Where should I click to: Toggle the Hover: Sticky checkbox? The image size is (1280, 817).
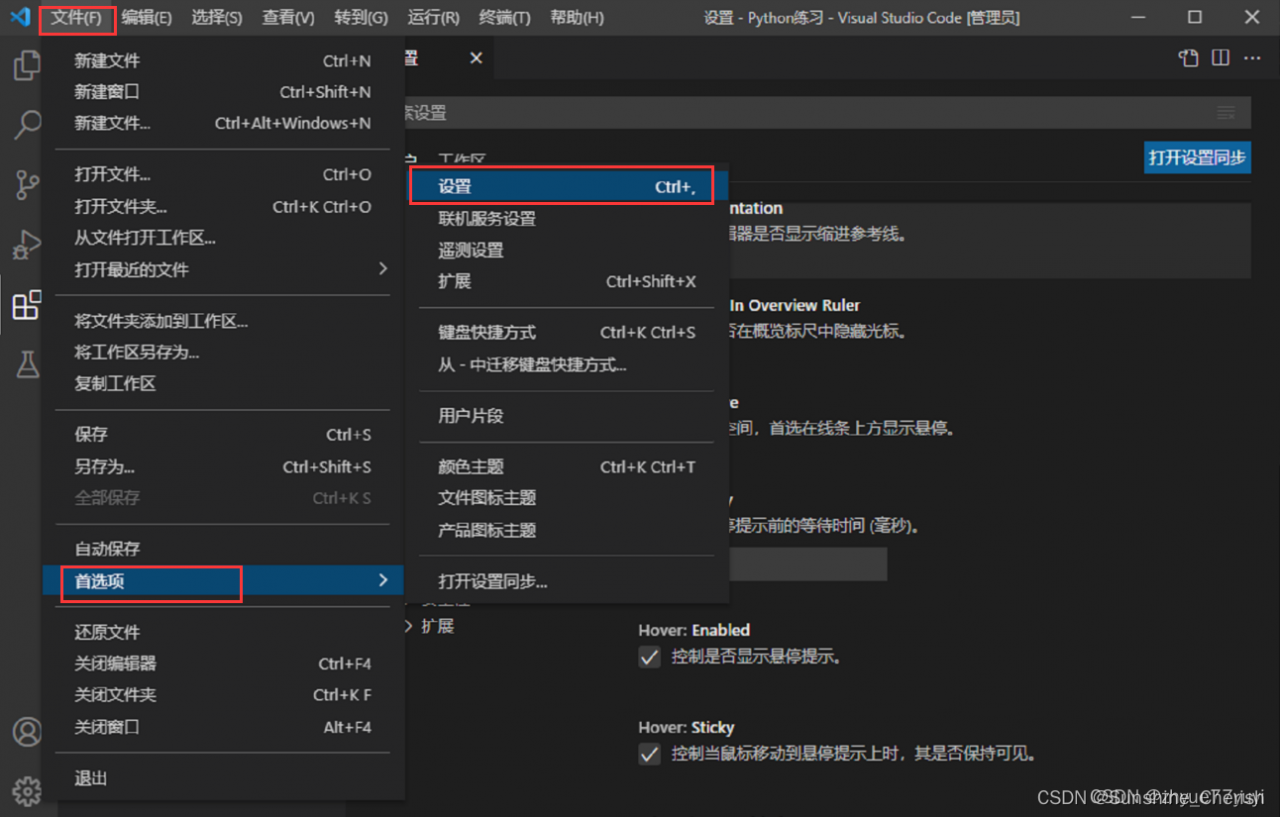click(x=650, y=754)
